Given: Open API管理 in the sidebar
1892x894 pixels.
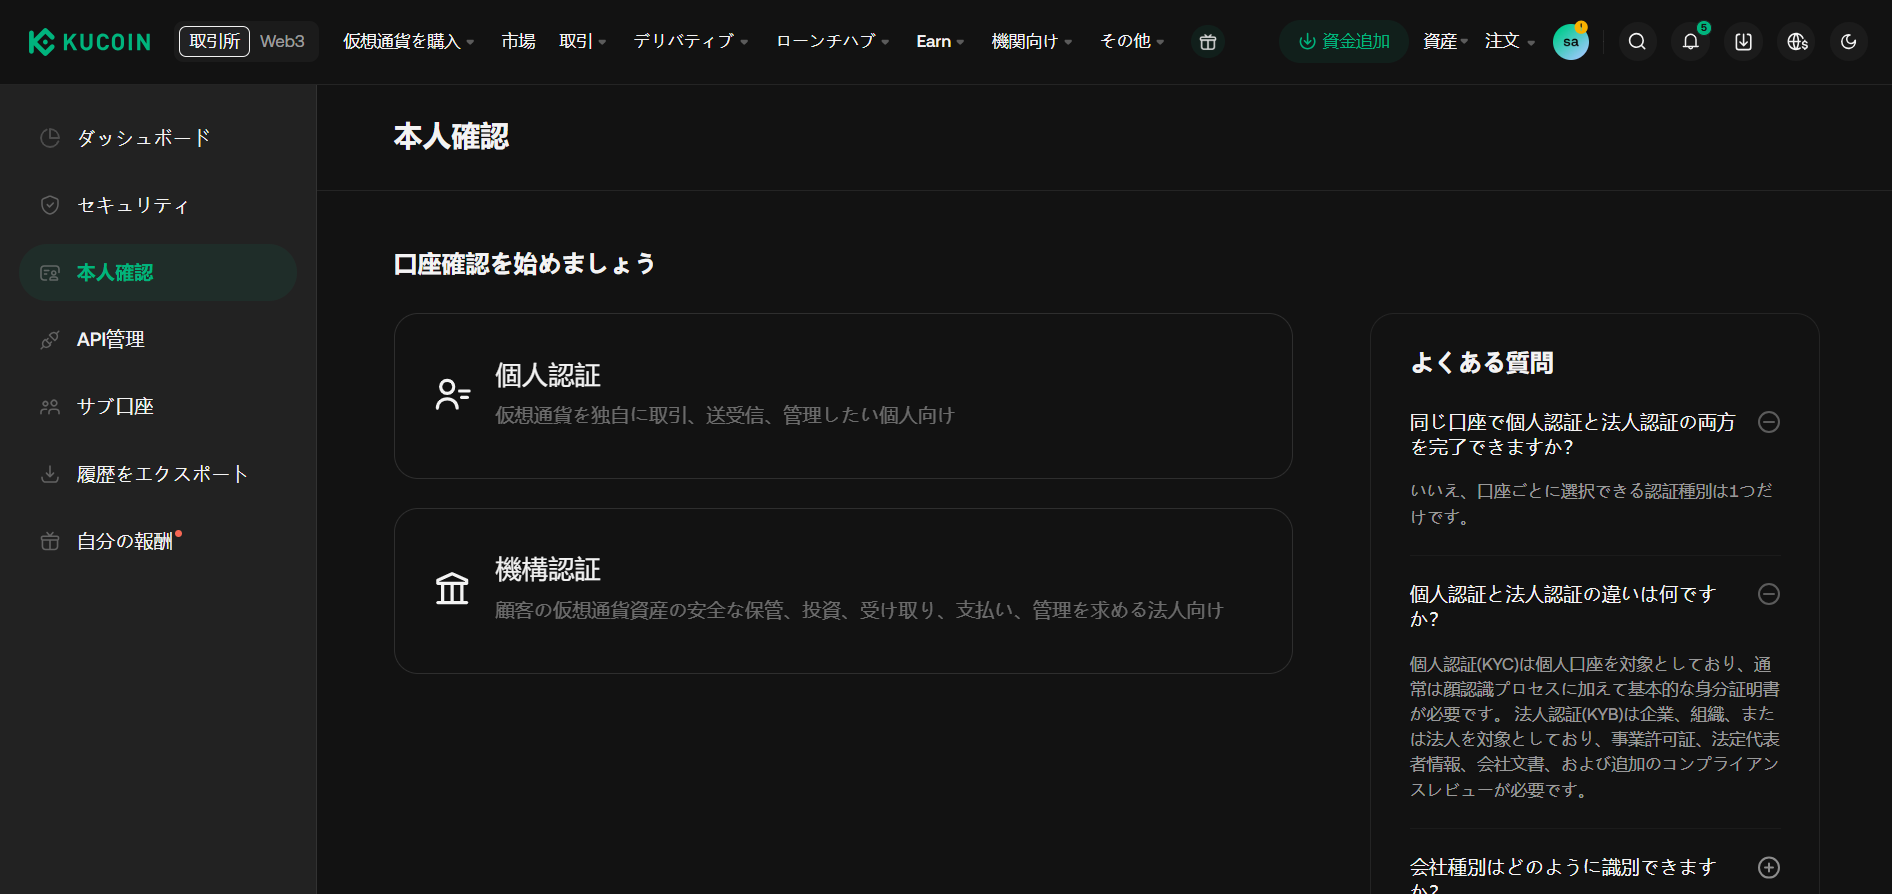Looking at the screenshot, I should [x=111, y=340].
